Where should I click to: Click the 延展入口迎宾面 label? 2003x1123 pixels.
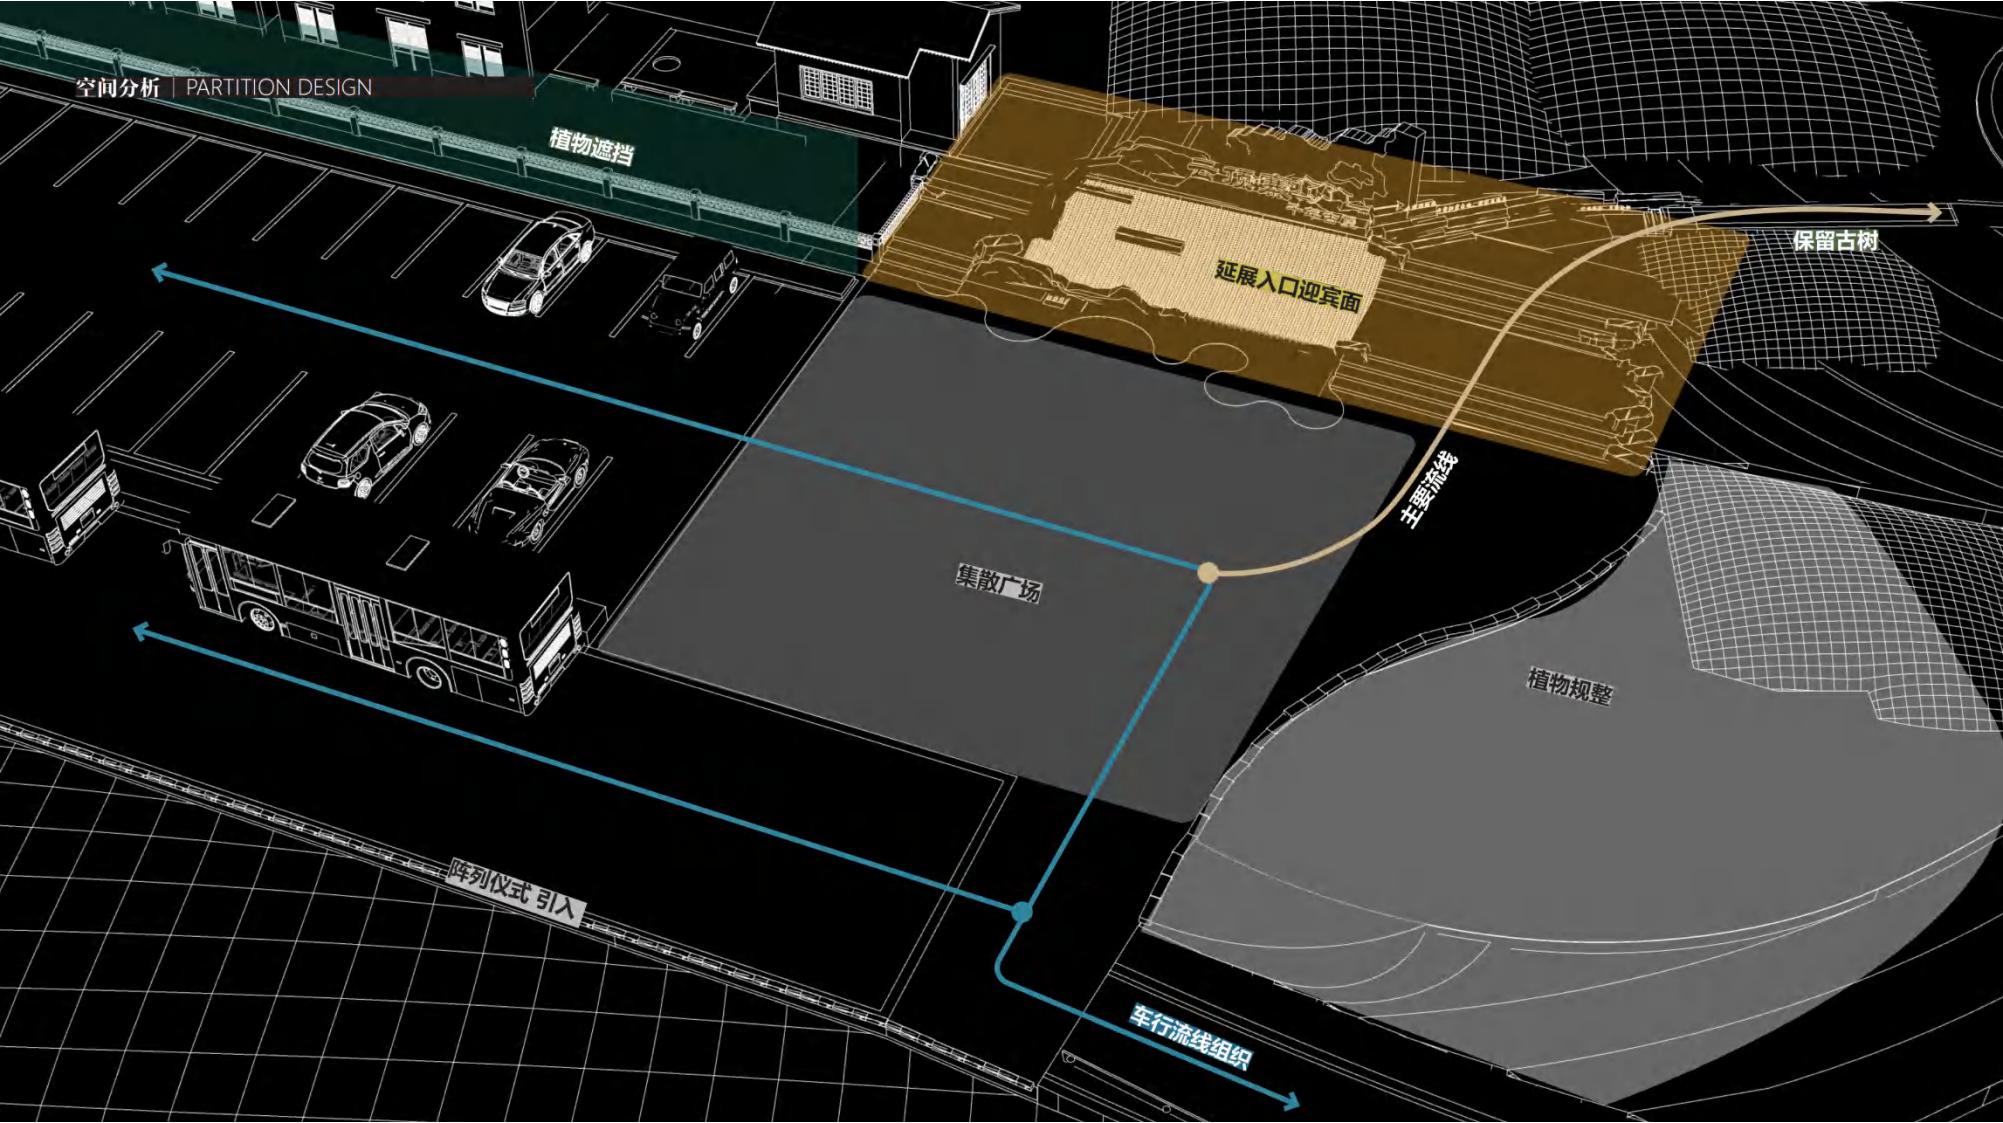click(1288, 286)
